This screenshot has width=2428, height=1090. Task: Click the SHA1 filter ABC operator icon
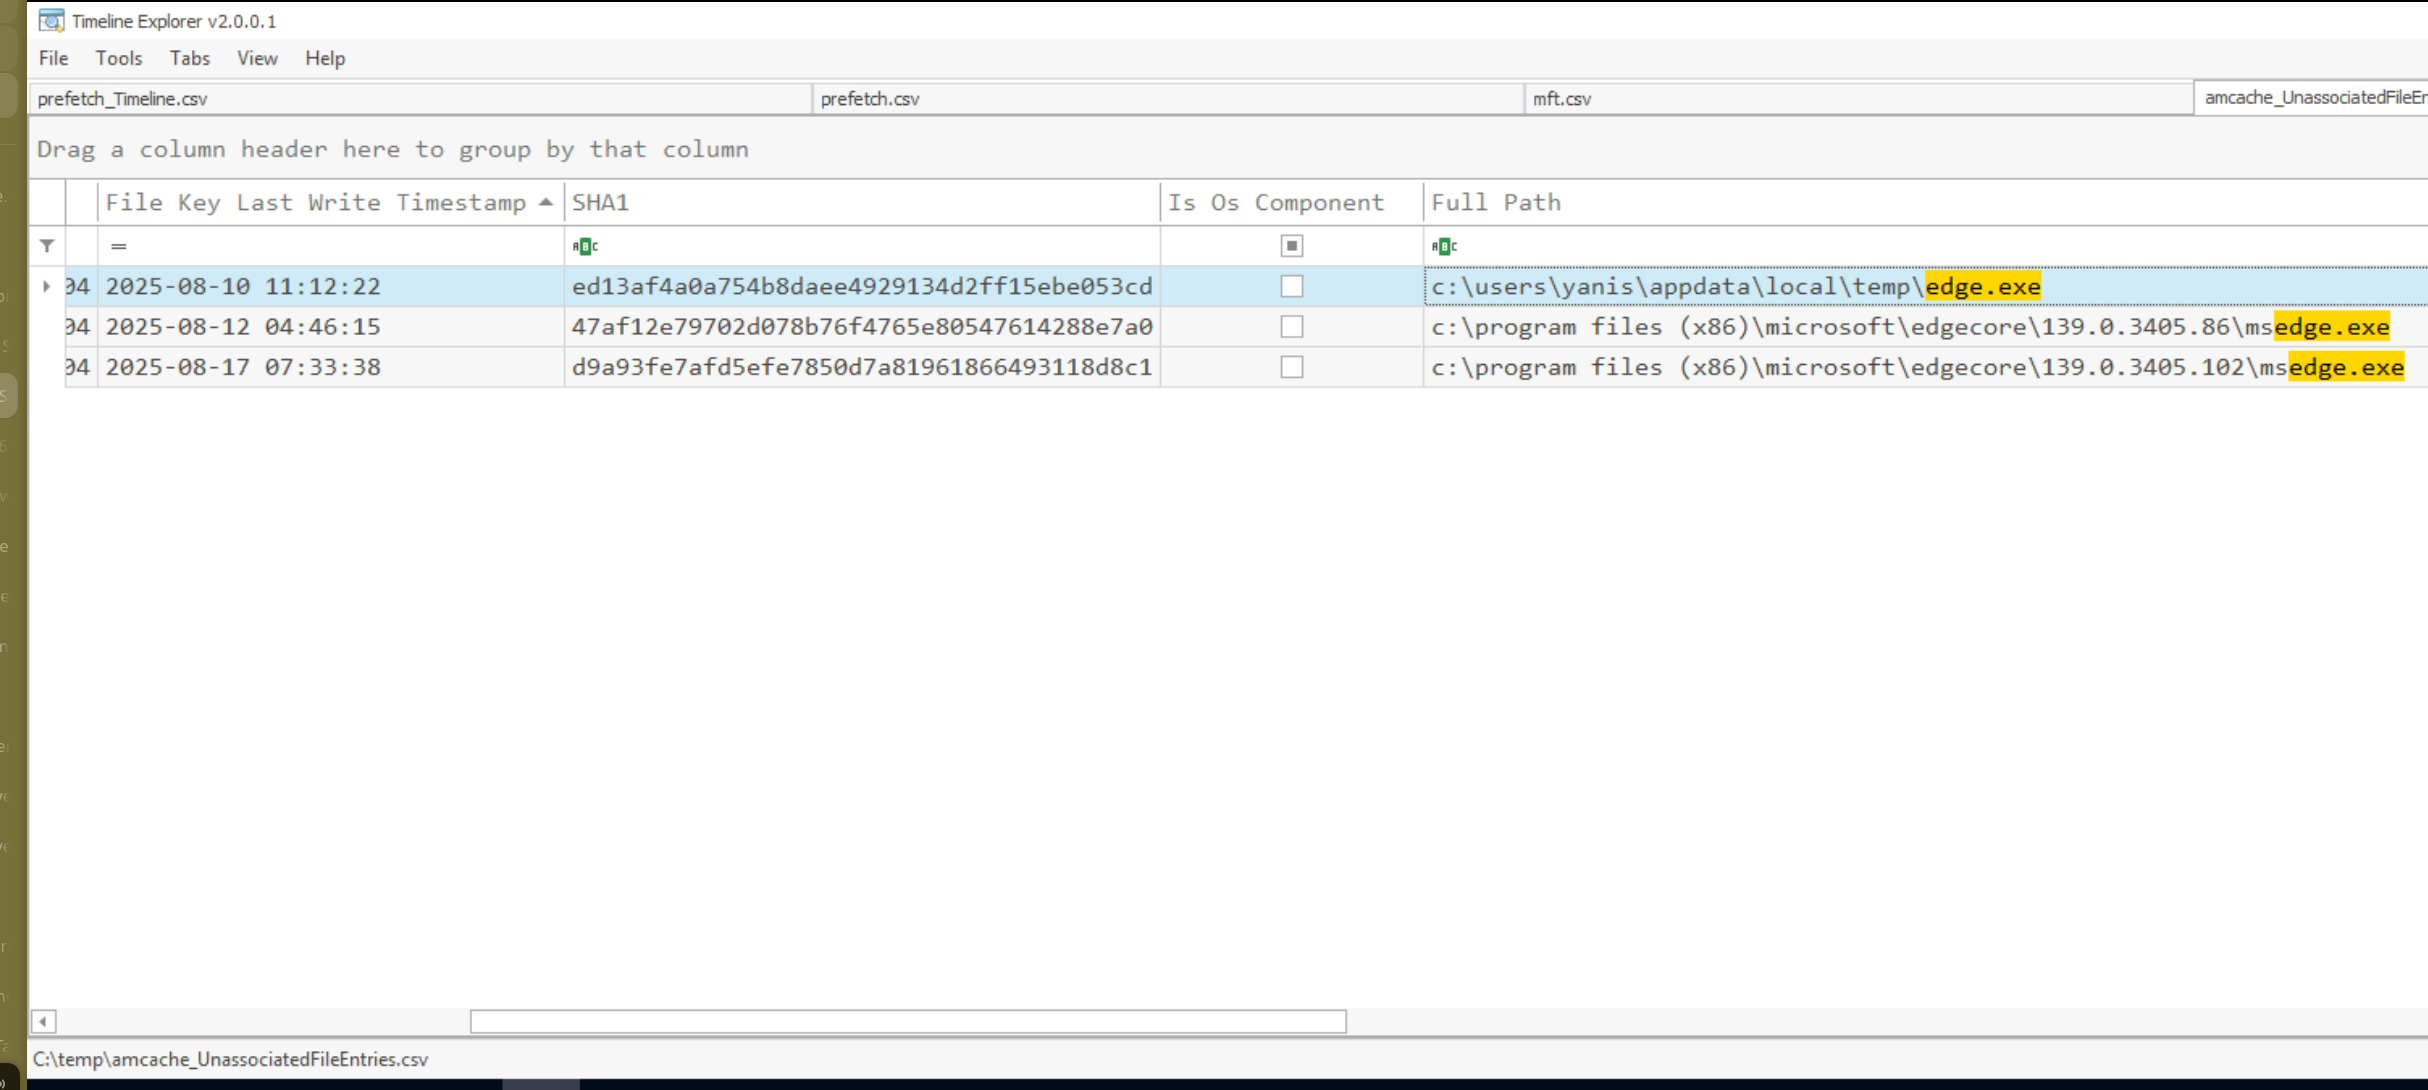coord(585,246)
